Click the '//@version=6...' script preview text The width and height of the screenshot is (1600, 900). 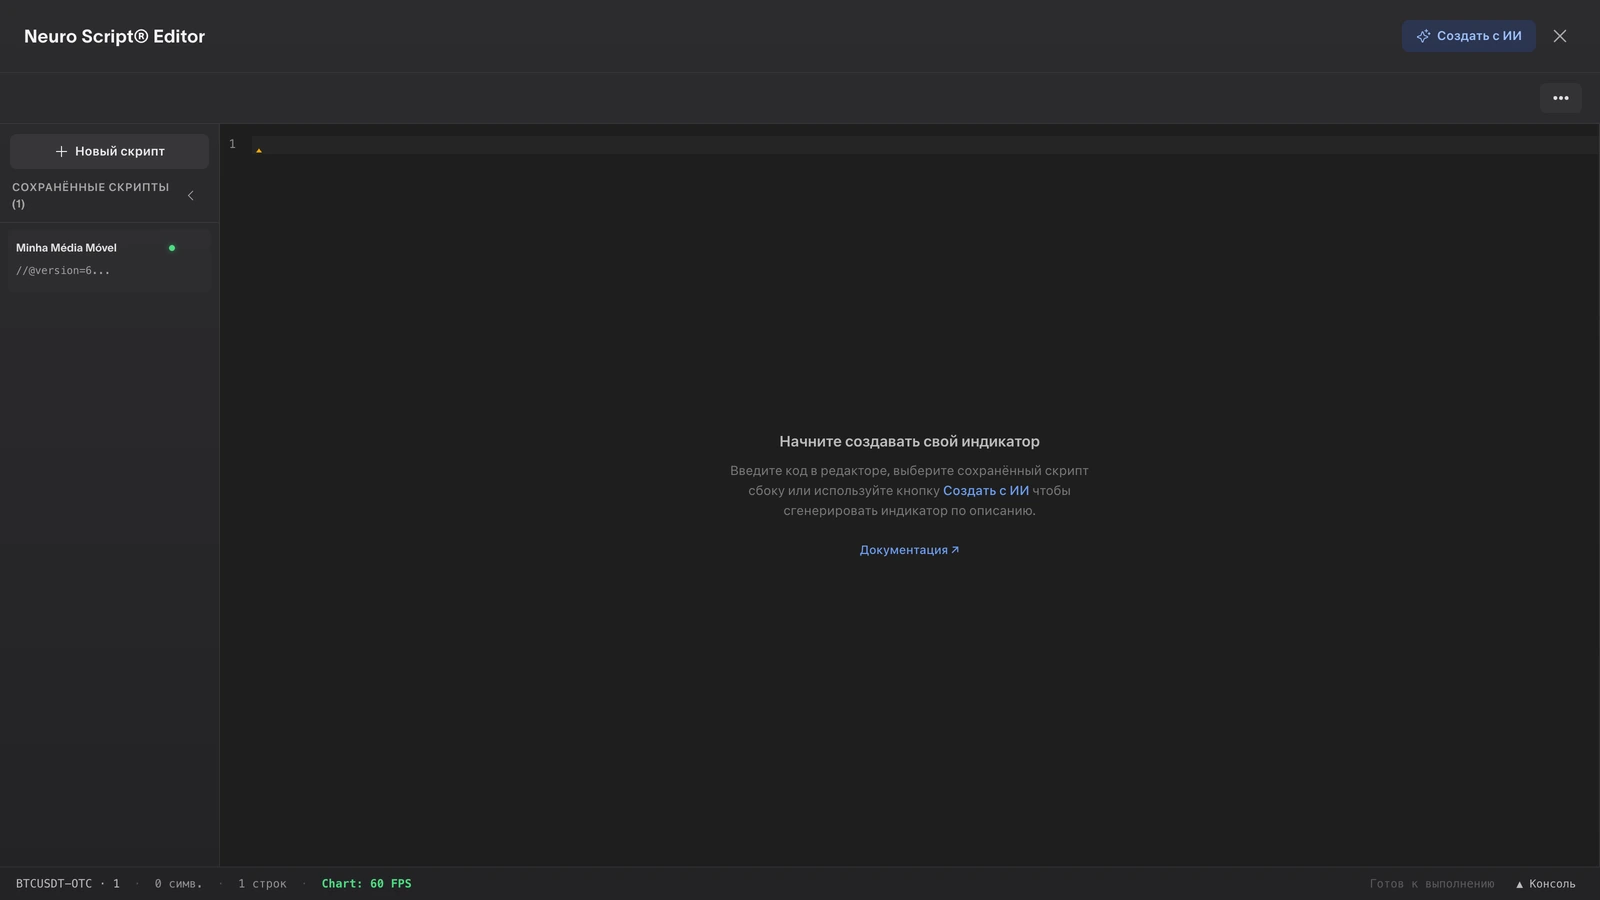coord(63,271)
